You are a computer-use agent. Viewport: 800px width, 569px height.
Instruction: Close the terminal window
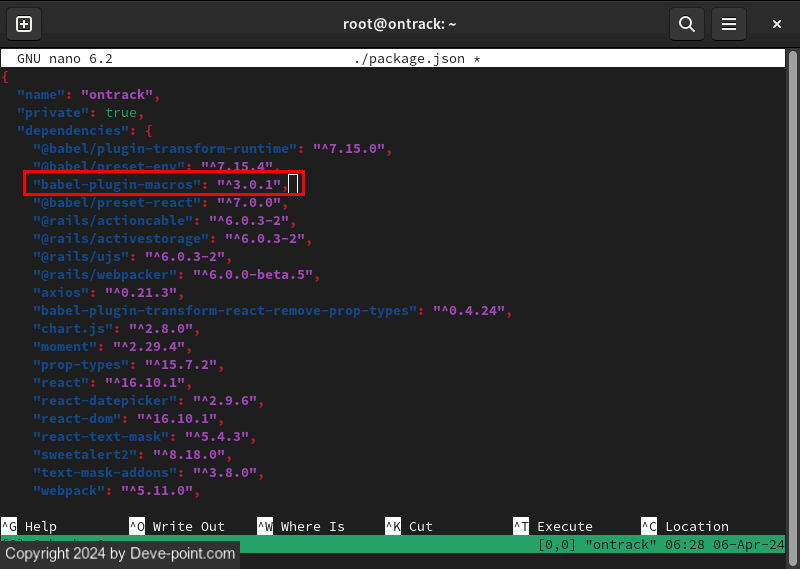pyautogui.click(x=777, y=24)
